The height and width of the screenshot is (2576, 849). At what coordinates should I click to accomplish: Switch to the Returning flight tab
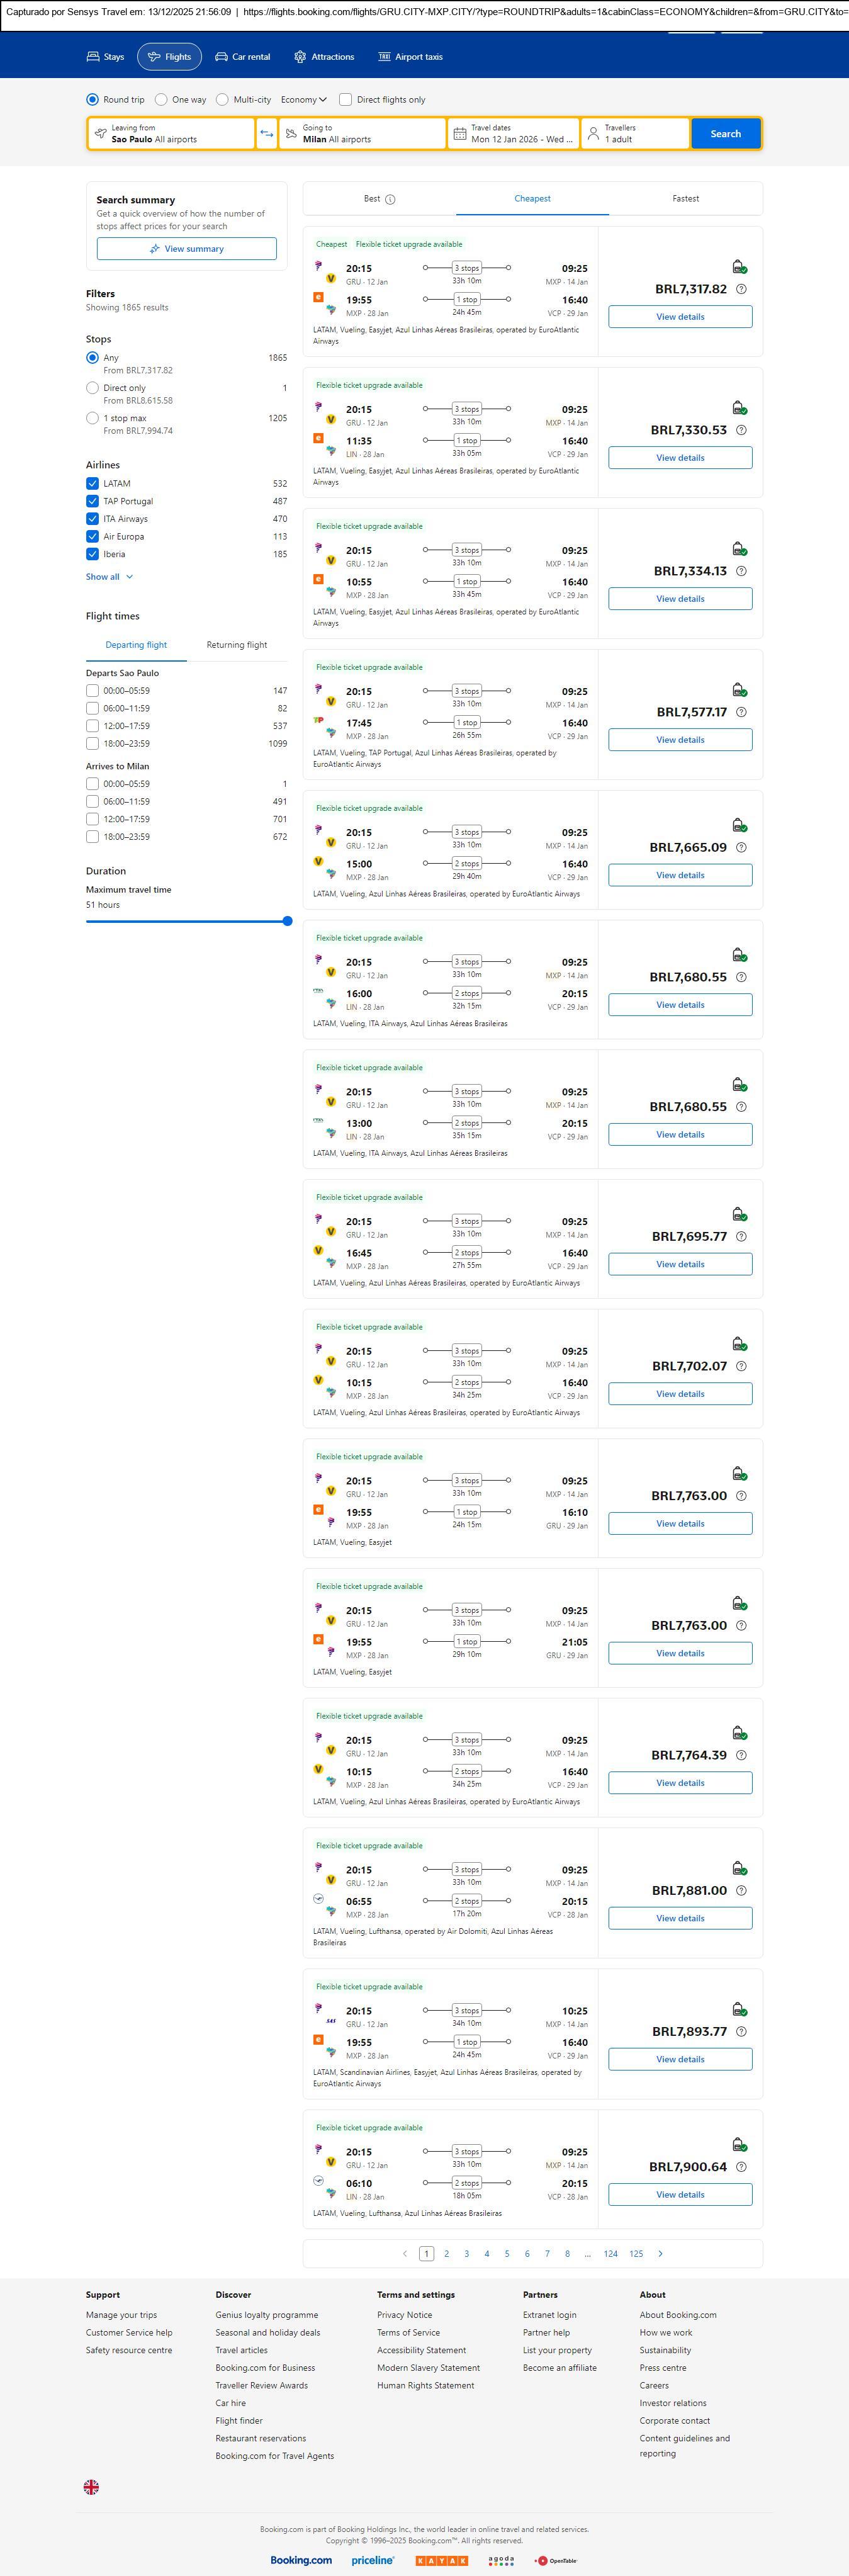pyautogui.click(x=236, y=645)
